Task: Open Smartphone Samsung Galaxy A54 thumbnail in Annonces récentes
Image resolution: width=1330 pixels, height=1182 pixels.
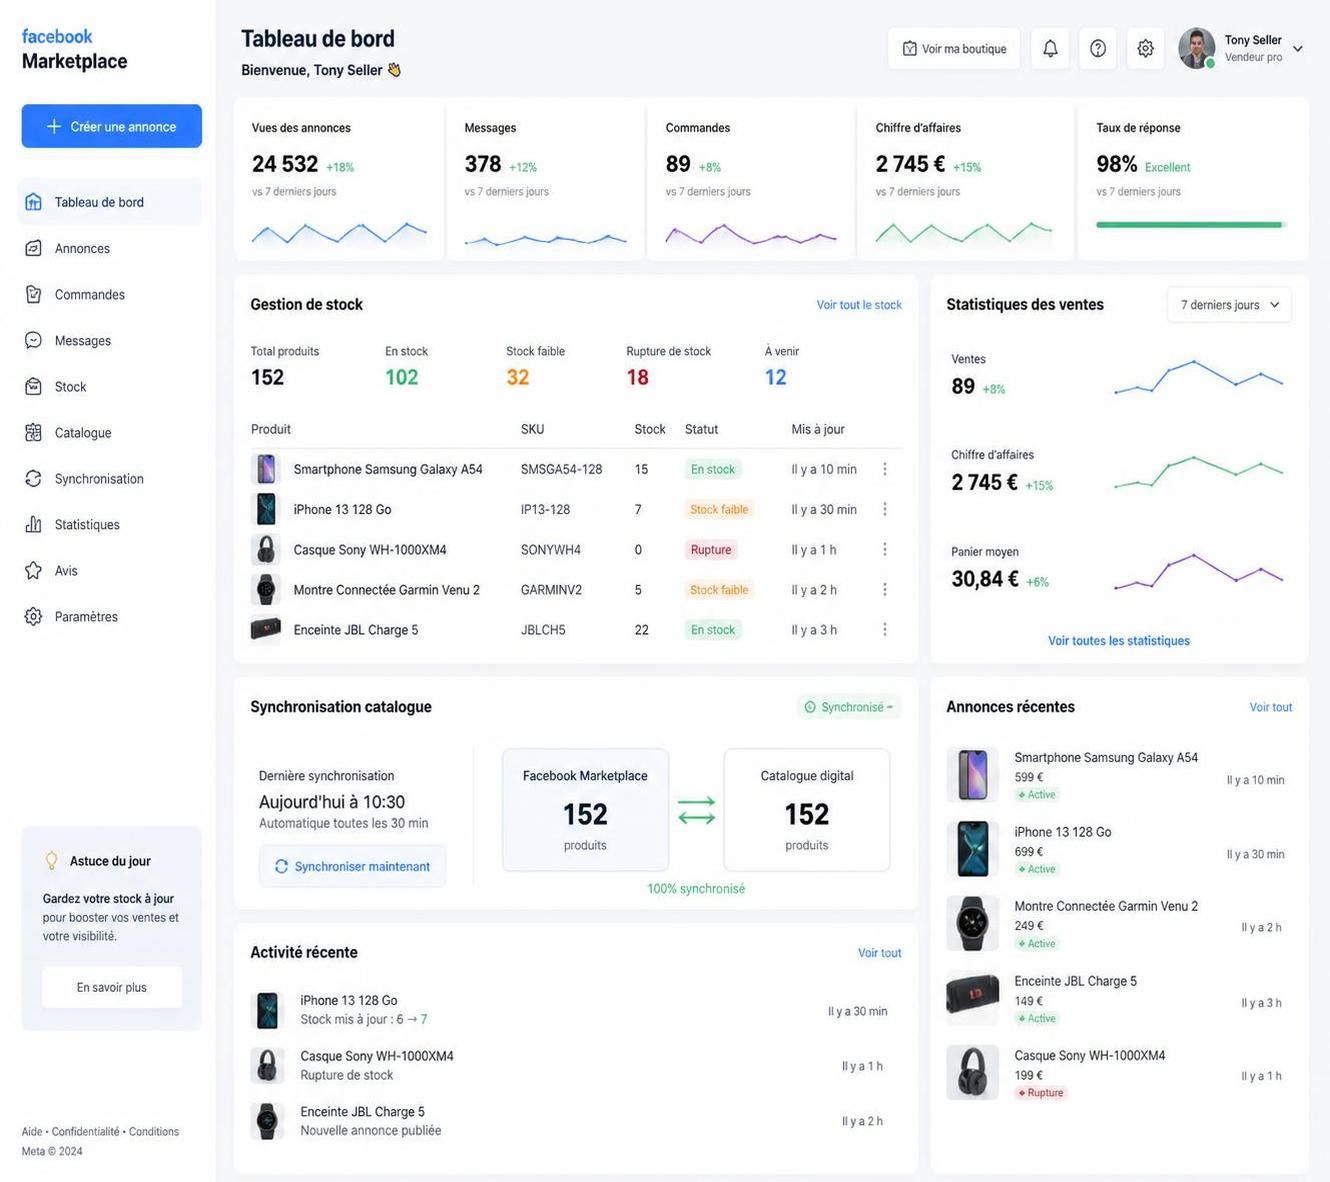Action: coord(972,775)
